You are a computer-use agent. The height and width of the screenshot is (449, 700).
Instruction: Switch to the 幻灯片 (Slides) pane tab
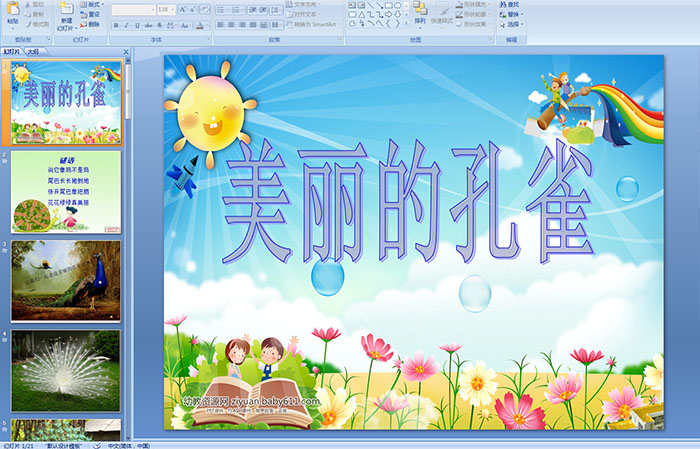click(x=12, y=52)
